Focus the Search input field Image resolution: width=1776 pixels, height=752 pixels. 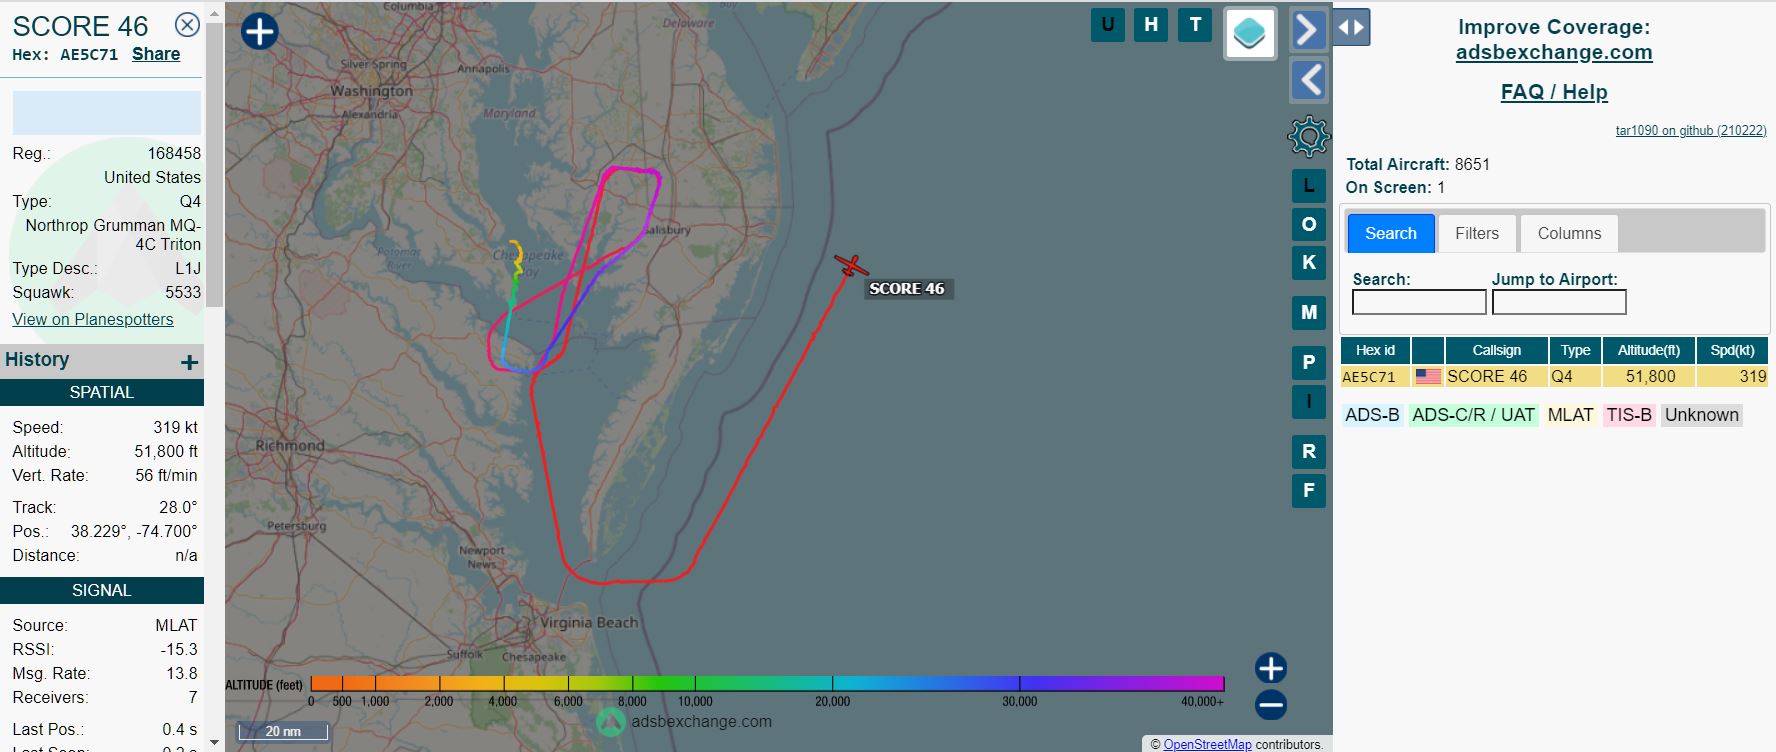tap(1418, 302)
